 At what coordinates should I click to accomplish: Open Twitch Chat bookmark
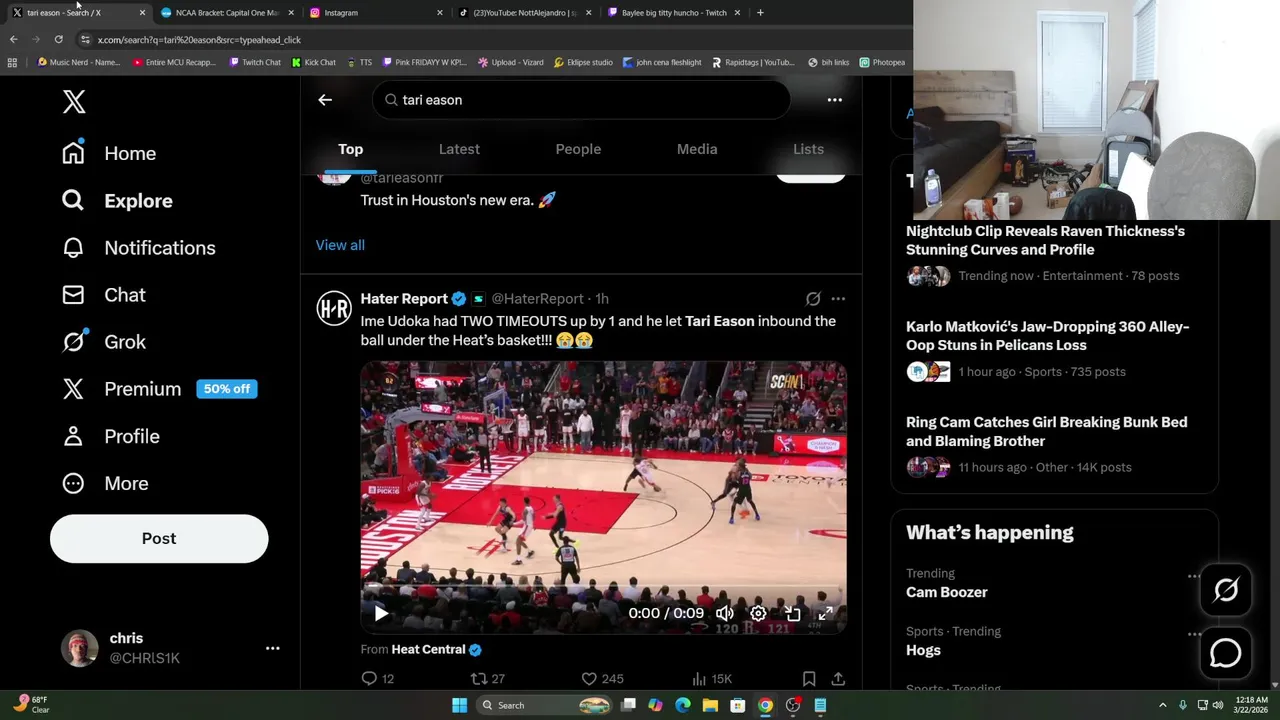coord(255,62)
